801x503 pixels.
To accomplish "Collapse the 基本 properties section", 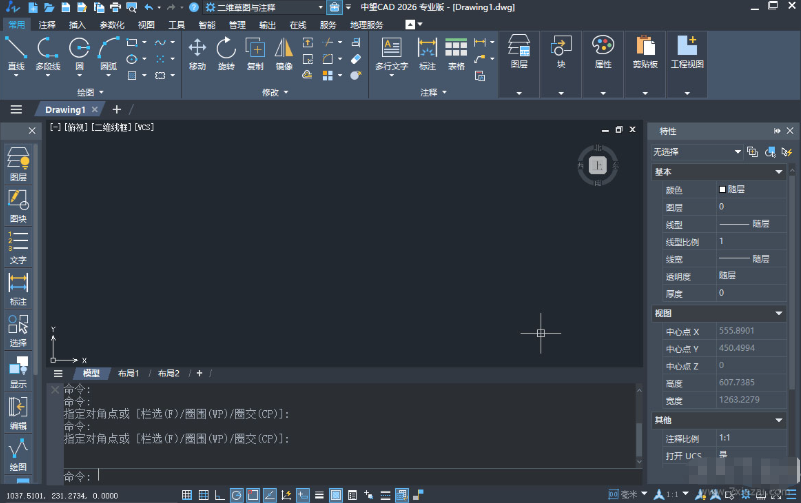I will point(779,172).
